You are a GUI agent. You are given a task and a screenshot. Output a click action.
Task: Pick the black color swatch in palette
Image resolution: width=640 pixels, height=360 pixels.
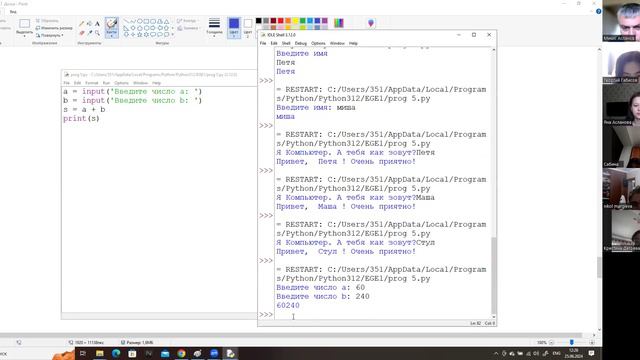(x=258, y=21)
